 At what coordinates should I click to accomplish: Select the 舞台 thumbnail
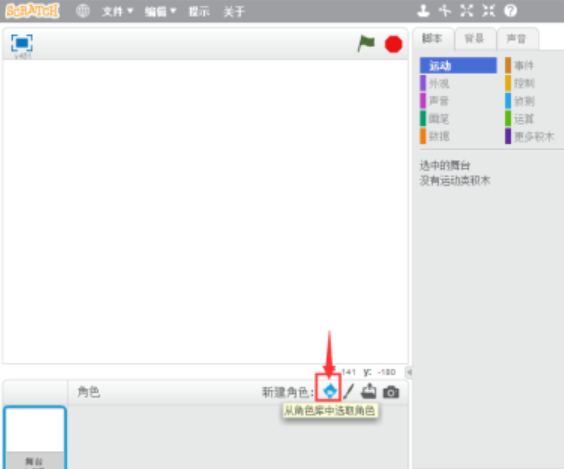click(35, 438)
